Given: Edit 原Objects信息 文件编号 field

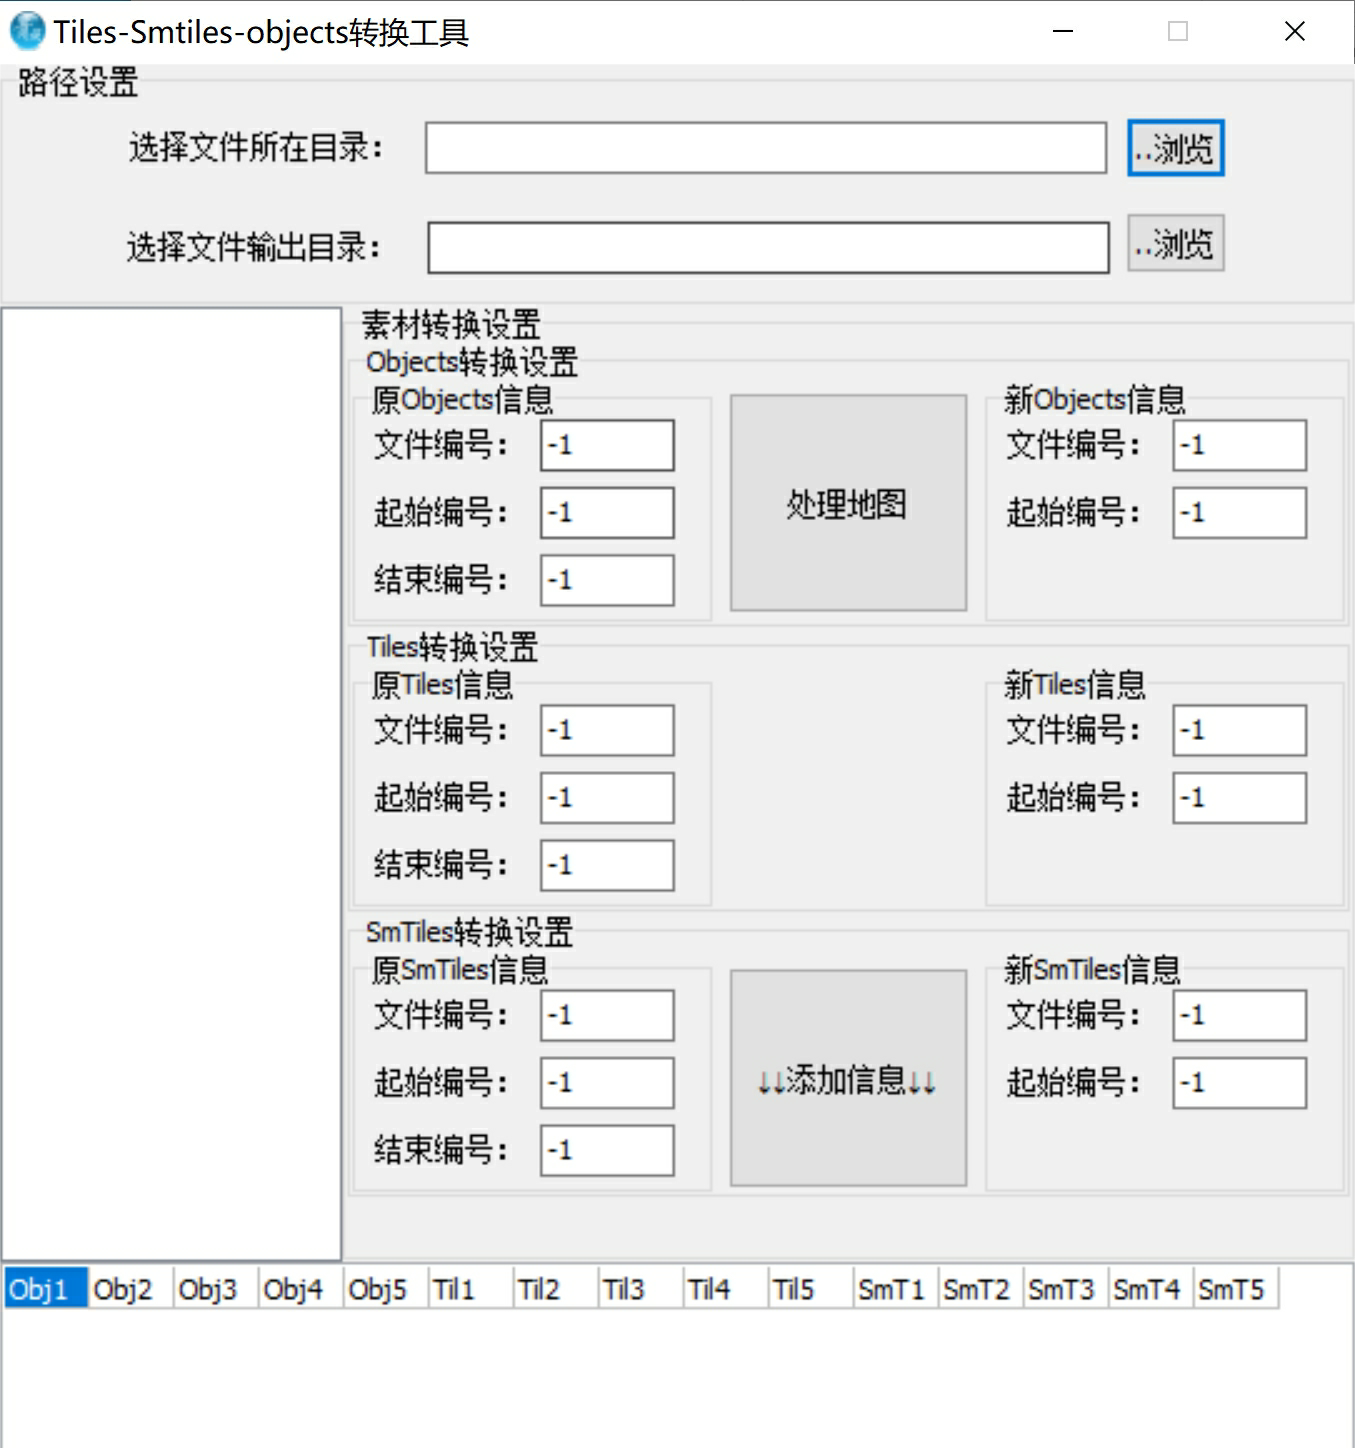Looking at the screenshot, I should pyautogui.click(x=607, y=445).
